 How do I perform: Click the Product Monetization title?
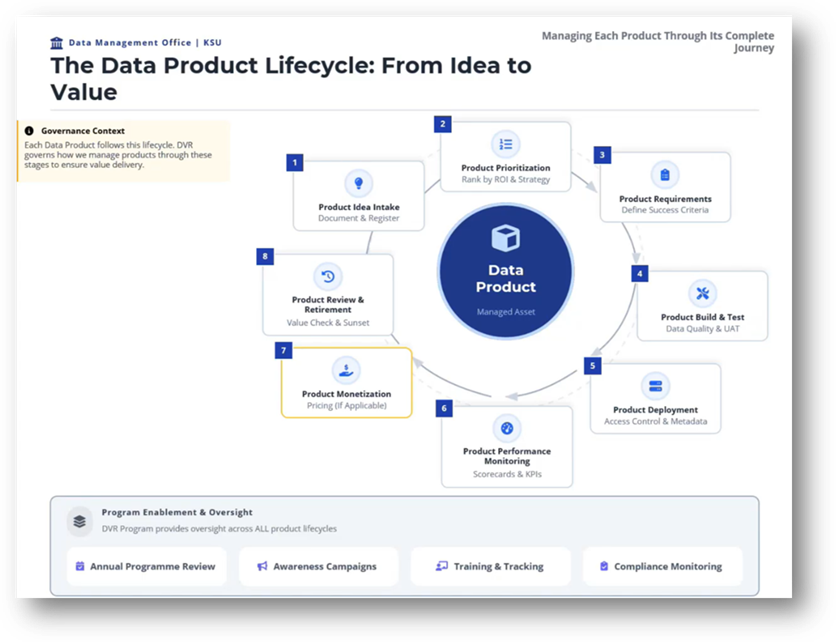tap(347, 394)
